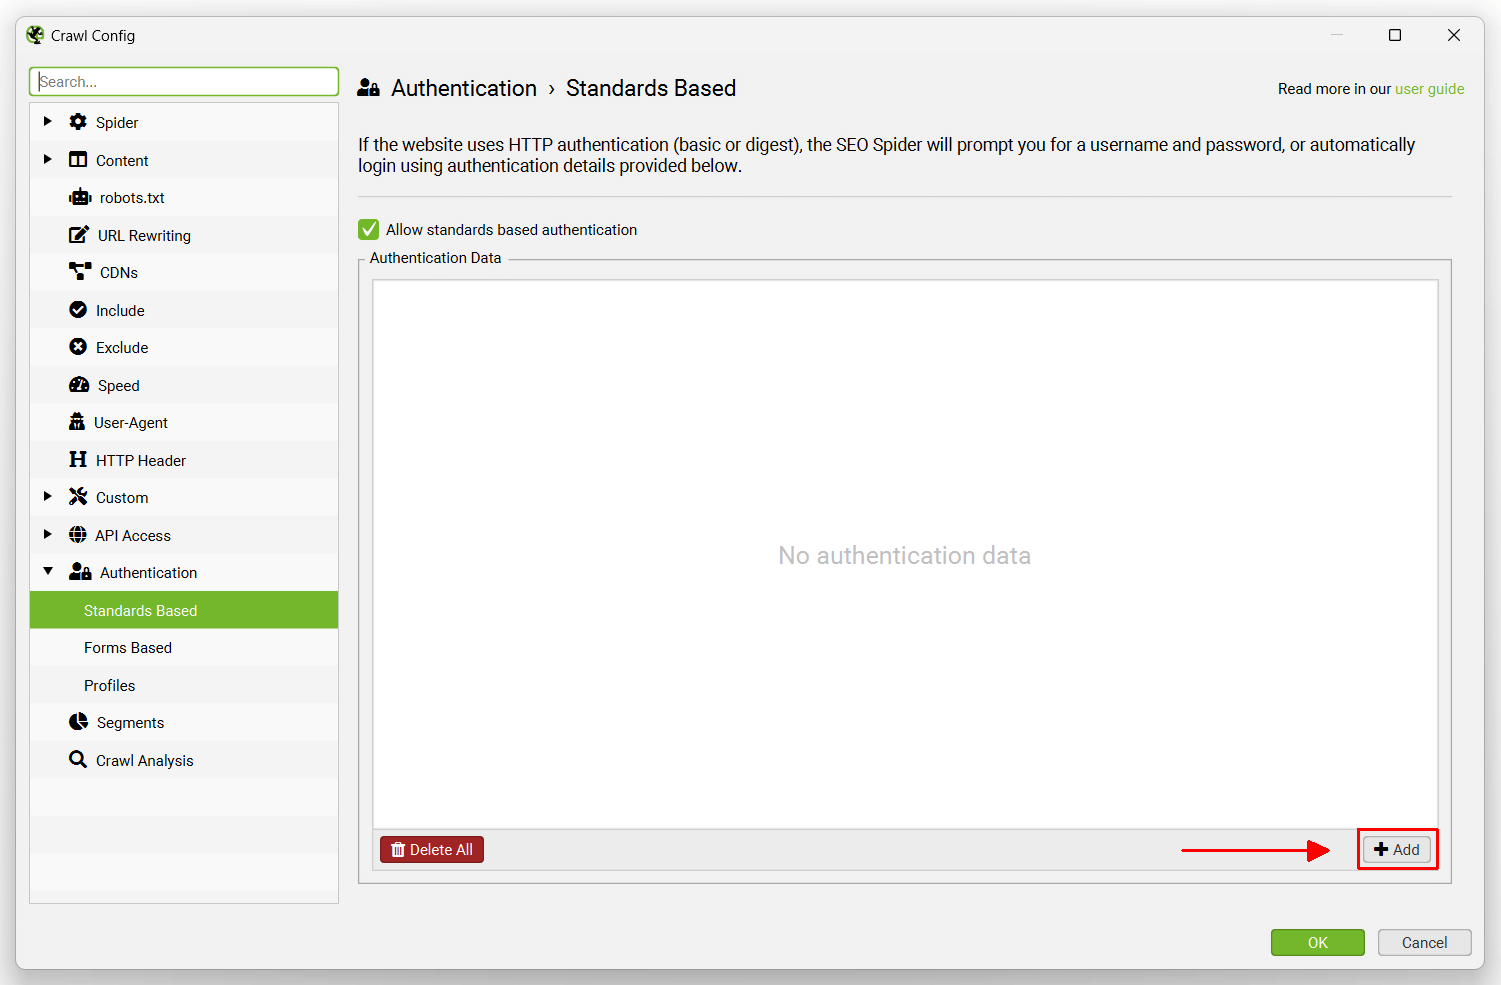Switch to Forms Based authentication
This screenshot has height=985, width=1501.
[x=128, y=647]
